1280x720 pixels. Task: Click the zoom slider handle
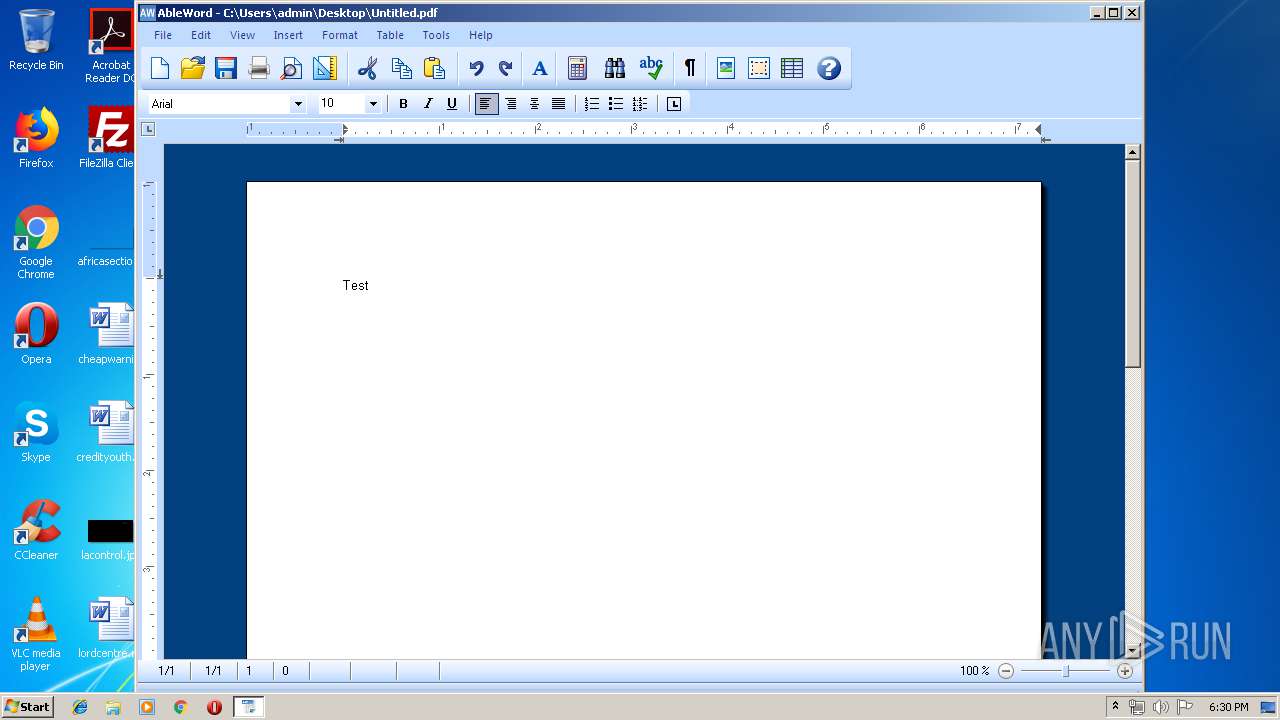click(1066, 671)
